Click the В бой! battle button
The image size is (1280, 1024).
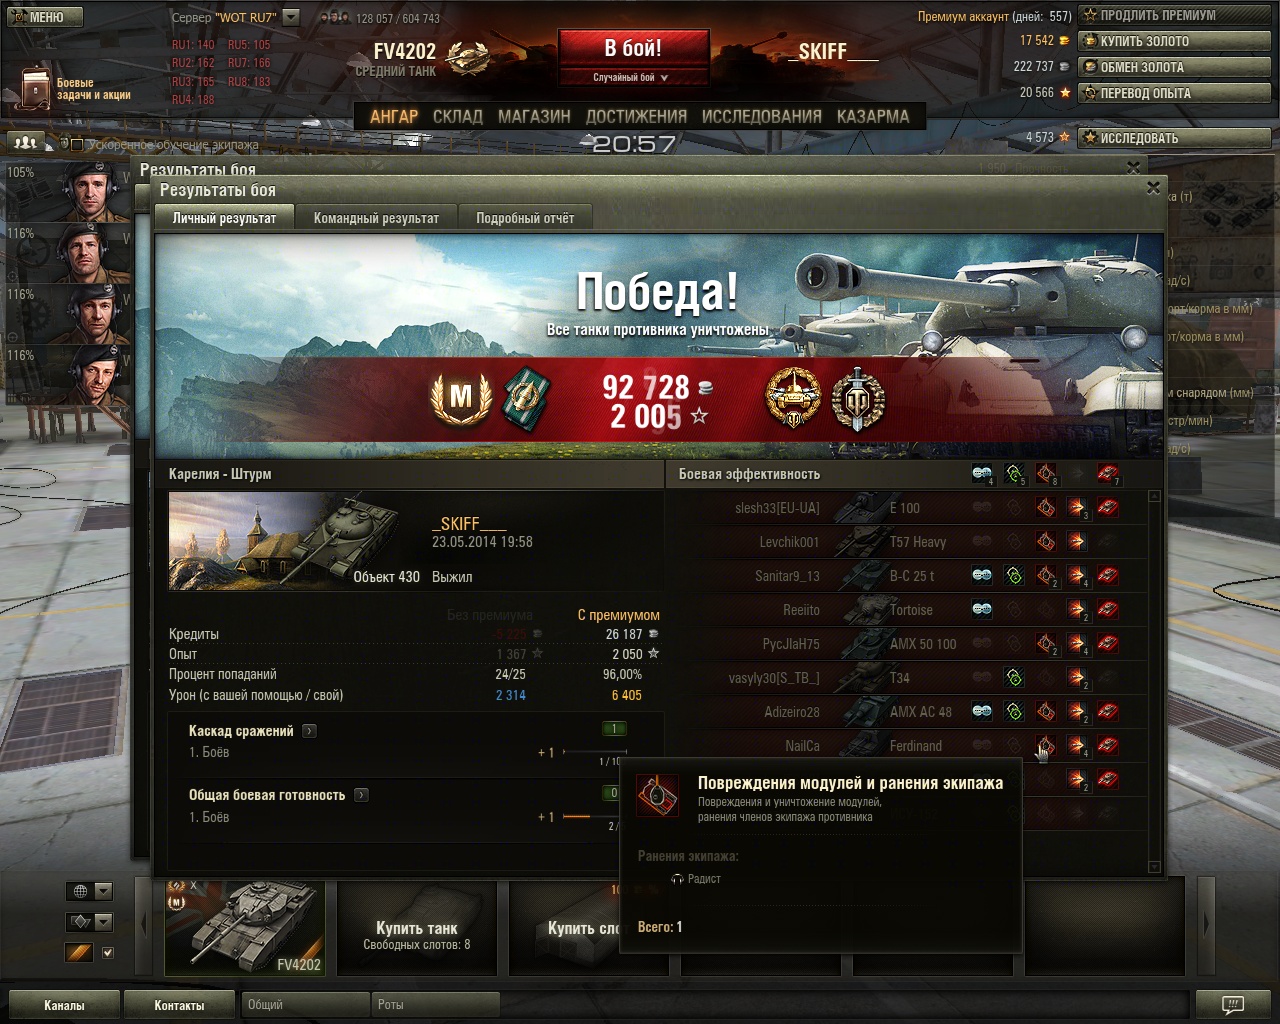[633, 48]
